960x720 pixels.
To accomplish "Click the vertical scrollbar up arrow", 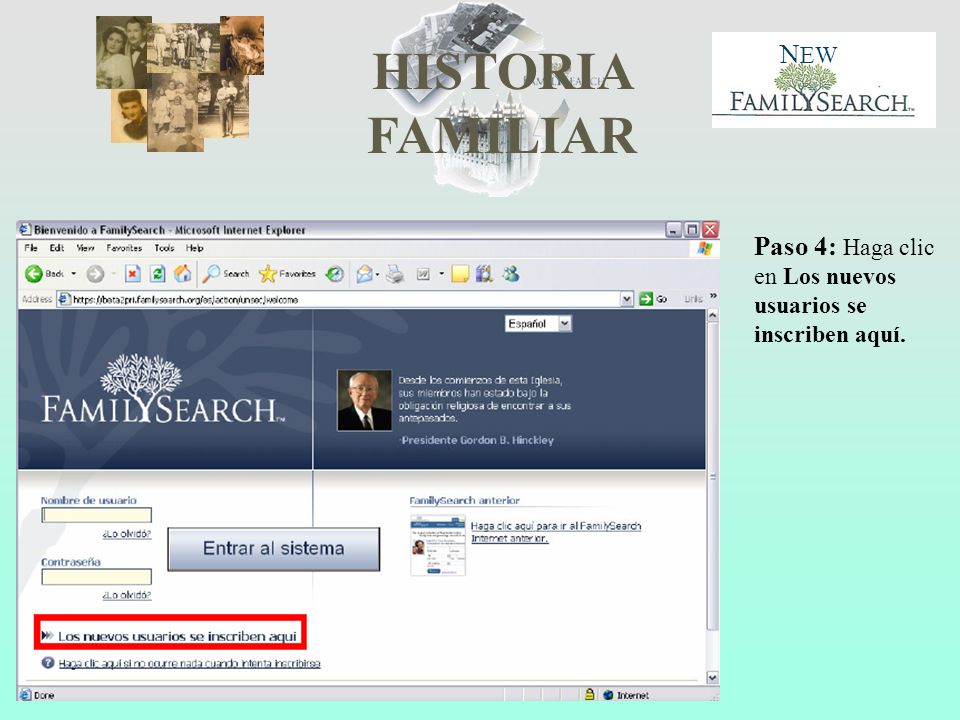I will point(712,315).
